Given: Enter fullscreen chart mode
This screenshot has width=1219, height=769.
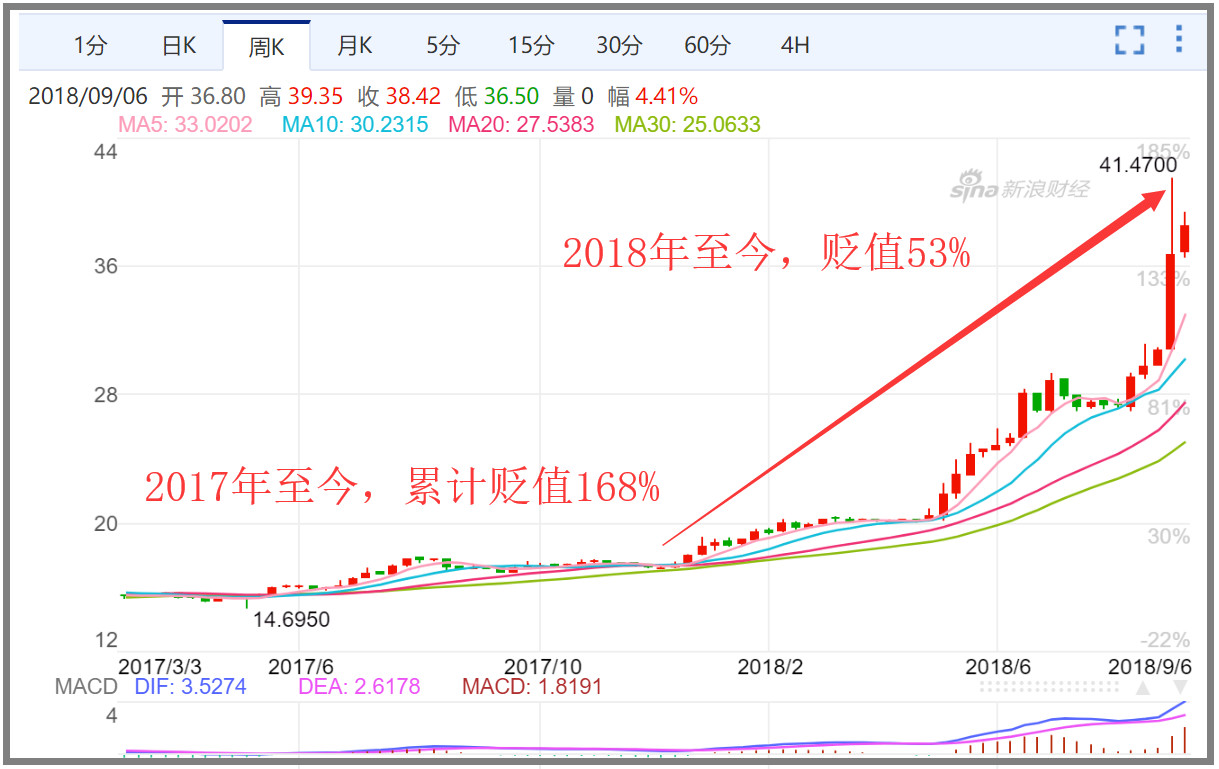Looking at the screenshot, I should coord(1129,41).
